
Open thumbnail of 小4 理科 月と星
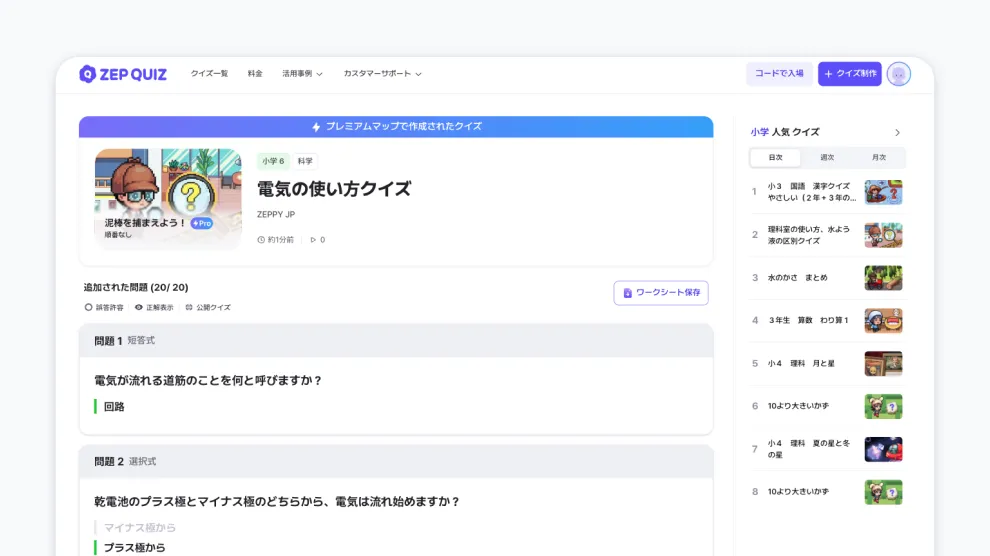click(883, 364)
